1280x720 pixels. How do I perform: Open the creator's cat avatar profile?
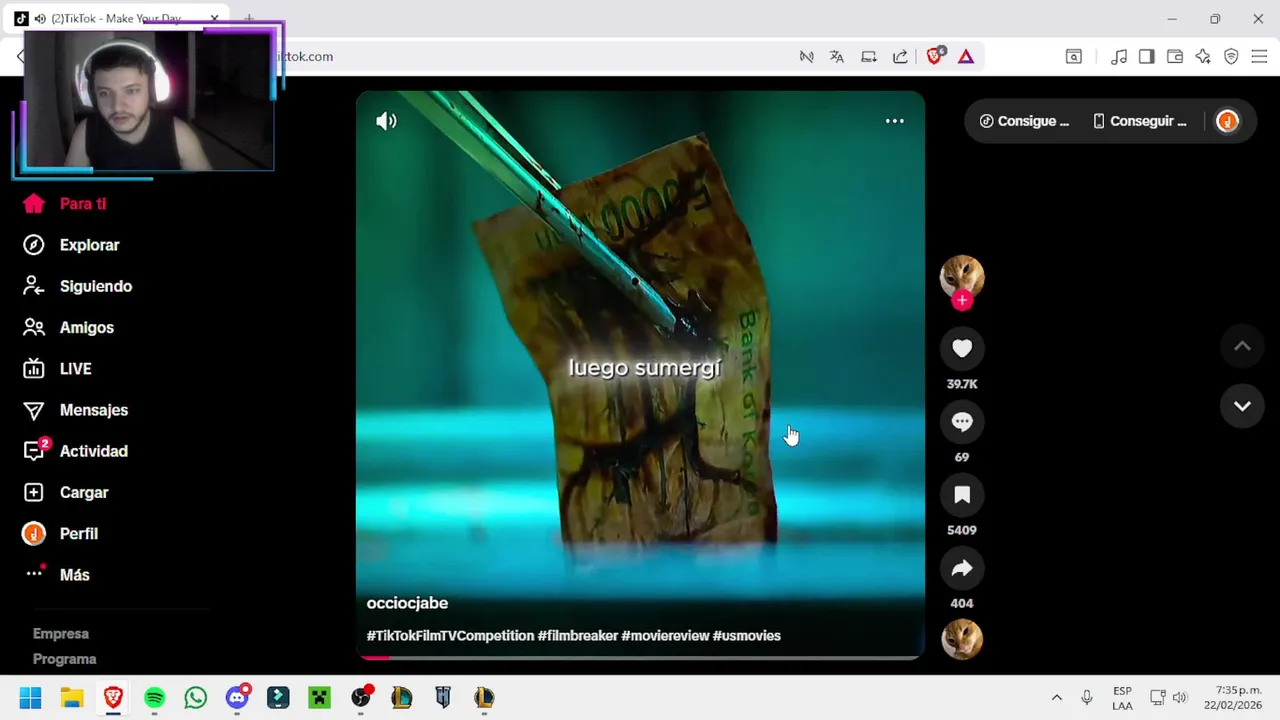pos(962,276)
